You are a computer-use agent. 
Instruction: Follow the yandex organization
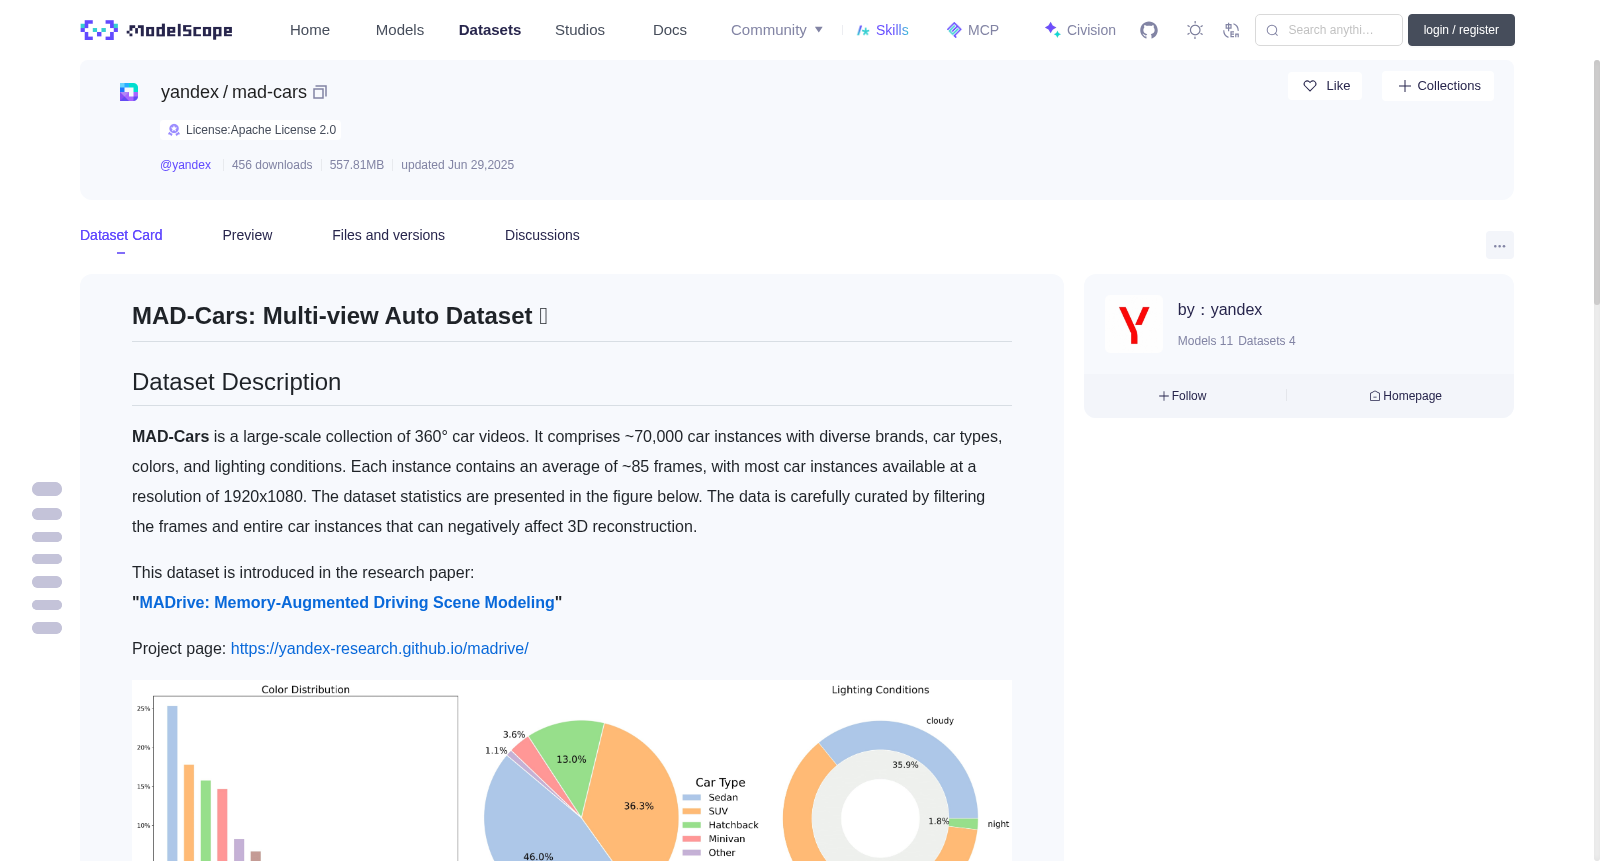1183,396
